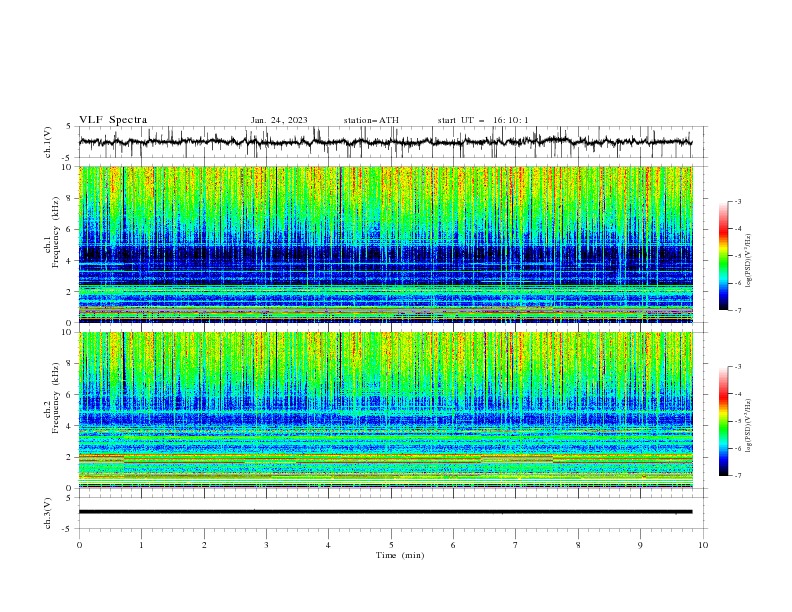Select the "start UT = 16:10:1" text
The height and width of the screenshot is (612, 792).
tap(483, 120)
